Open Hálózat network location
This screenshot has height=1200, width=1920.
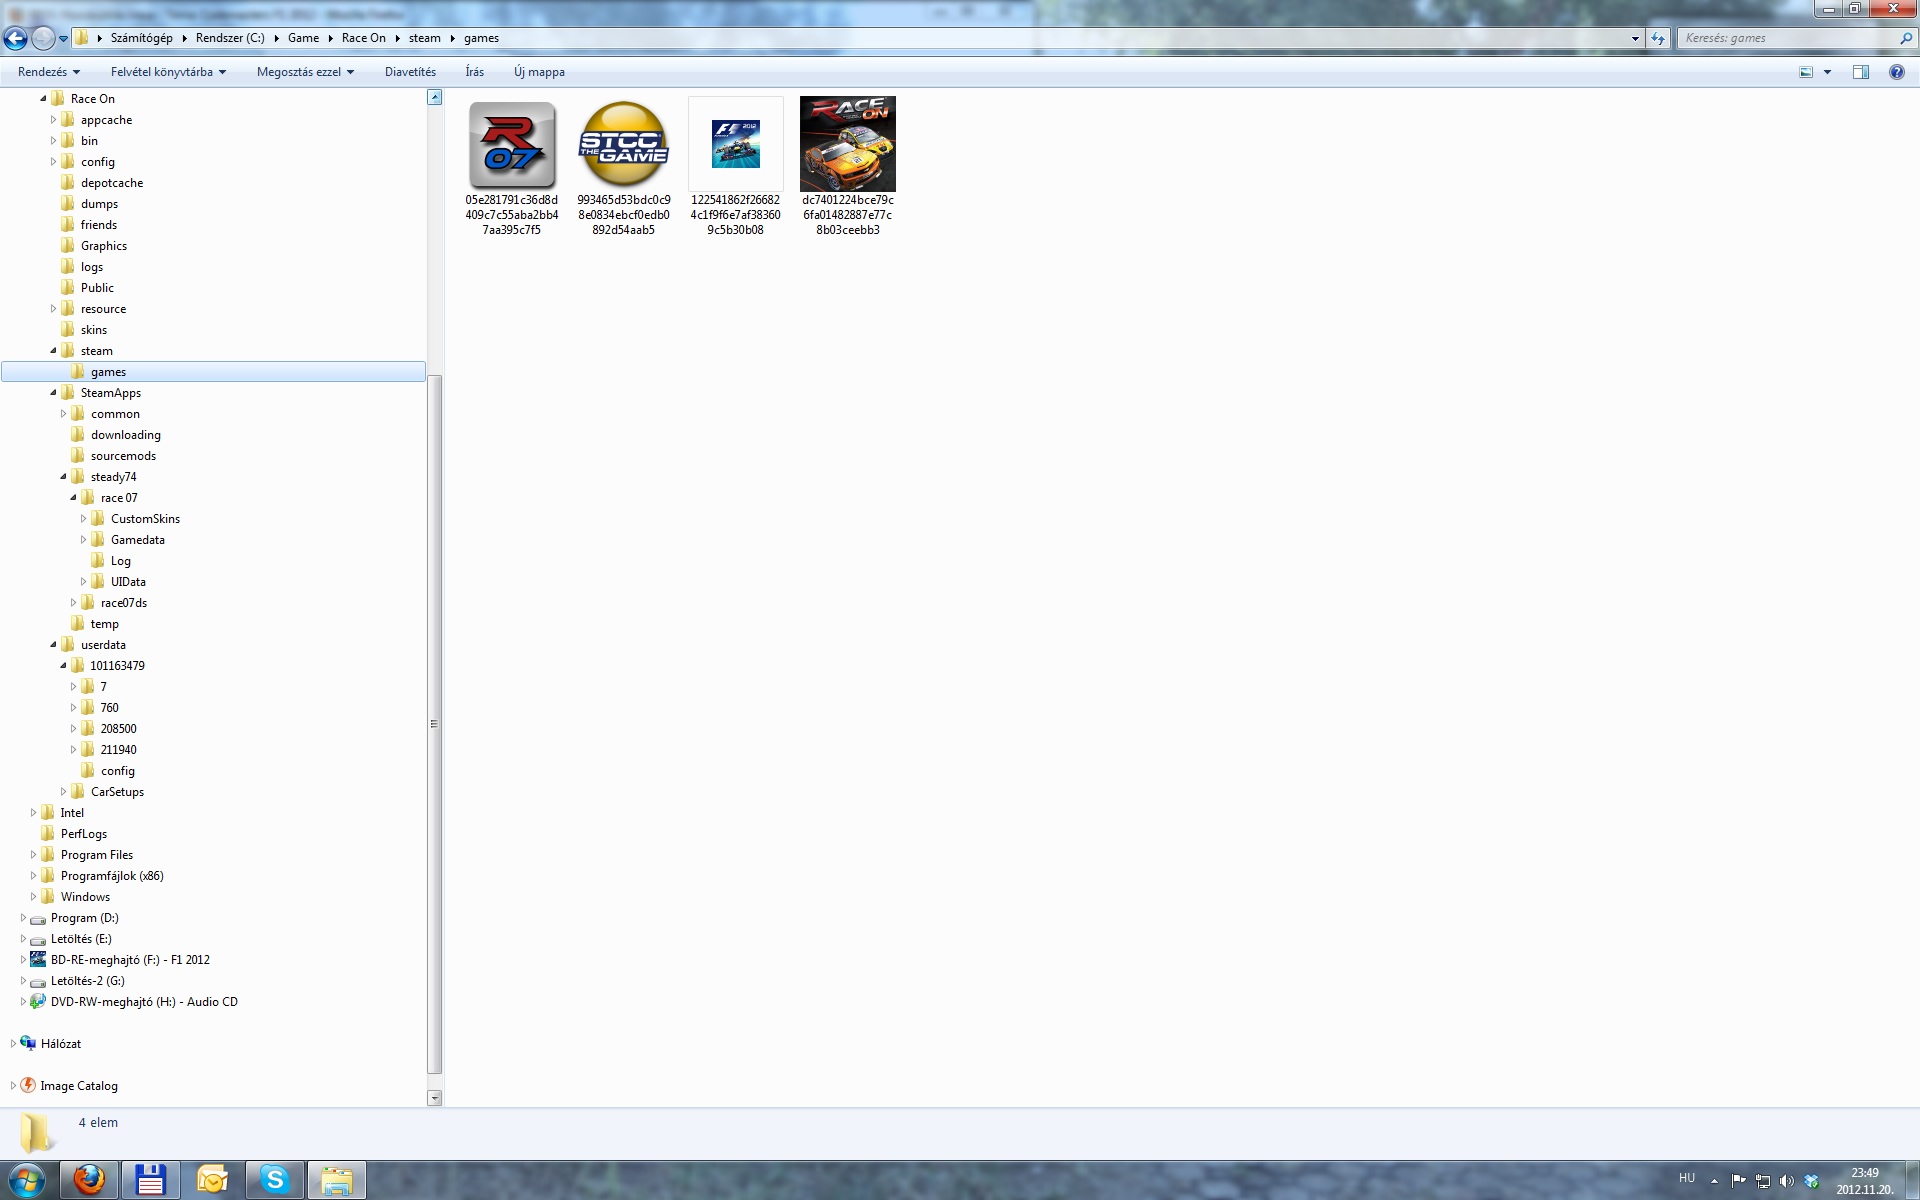tap(60, 1043)
